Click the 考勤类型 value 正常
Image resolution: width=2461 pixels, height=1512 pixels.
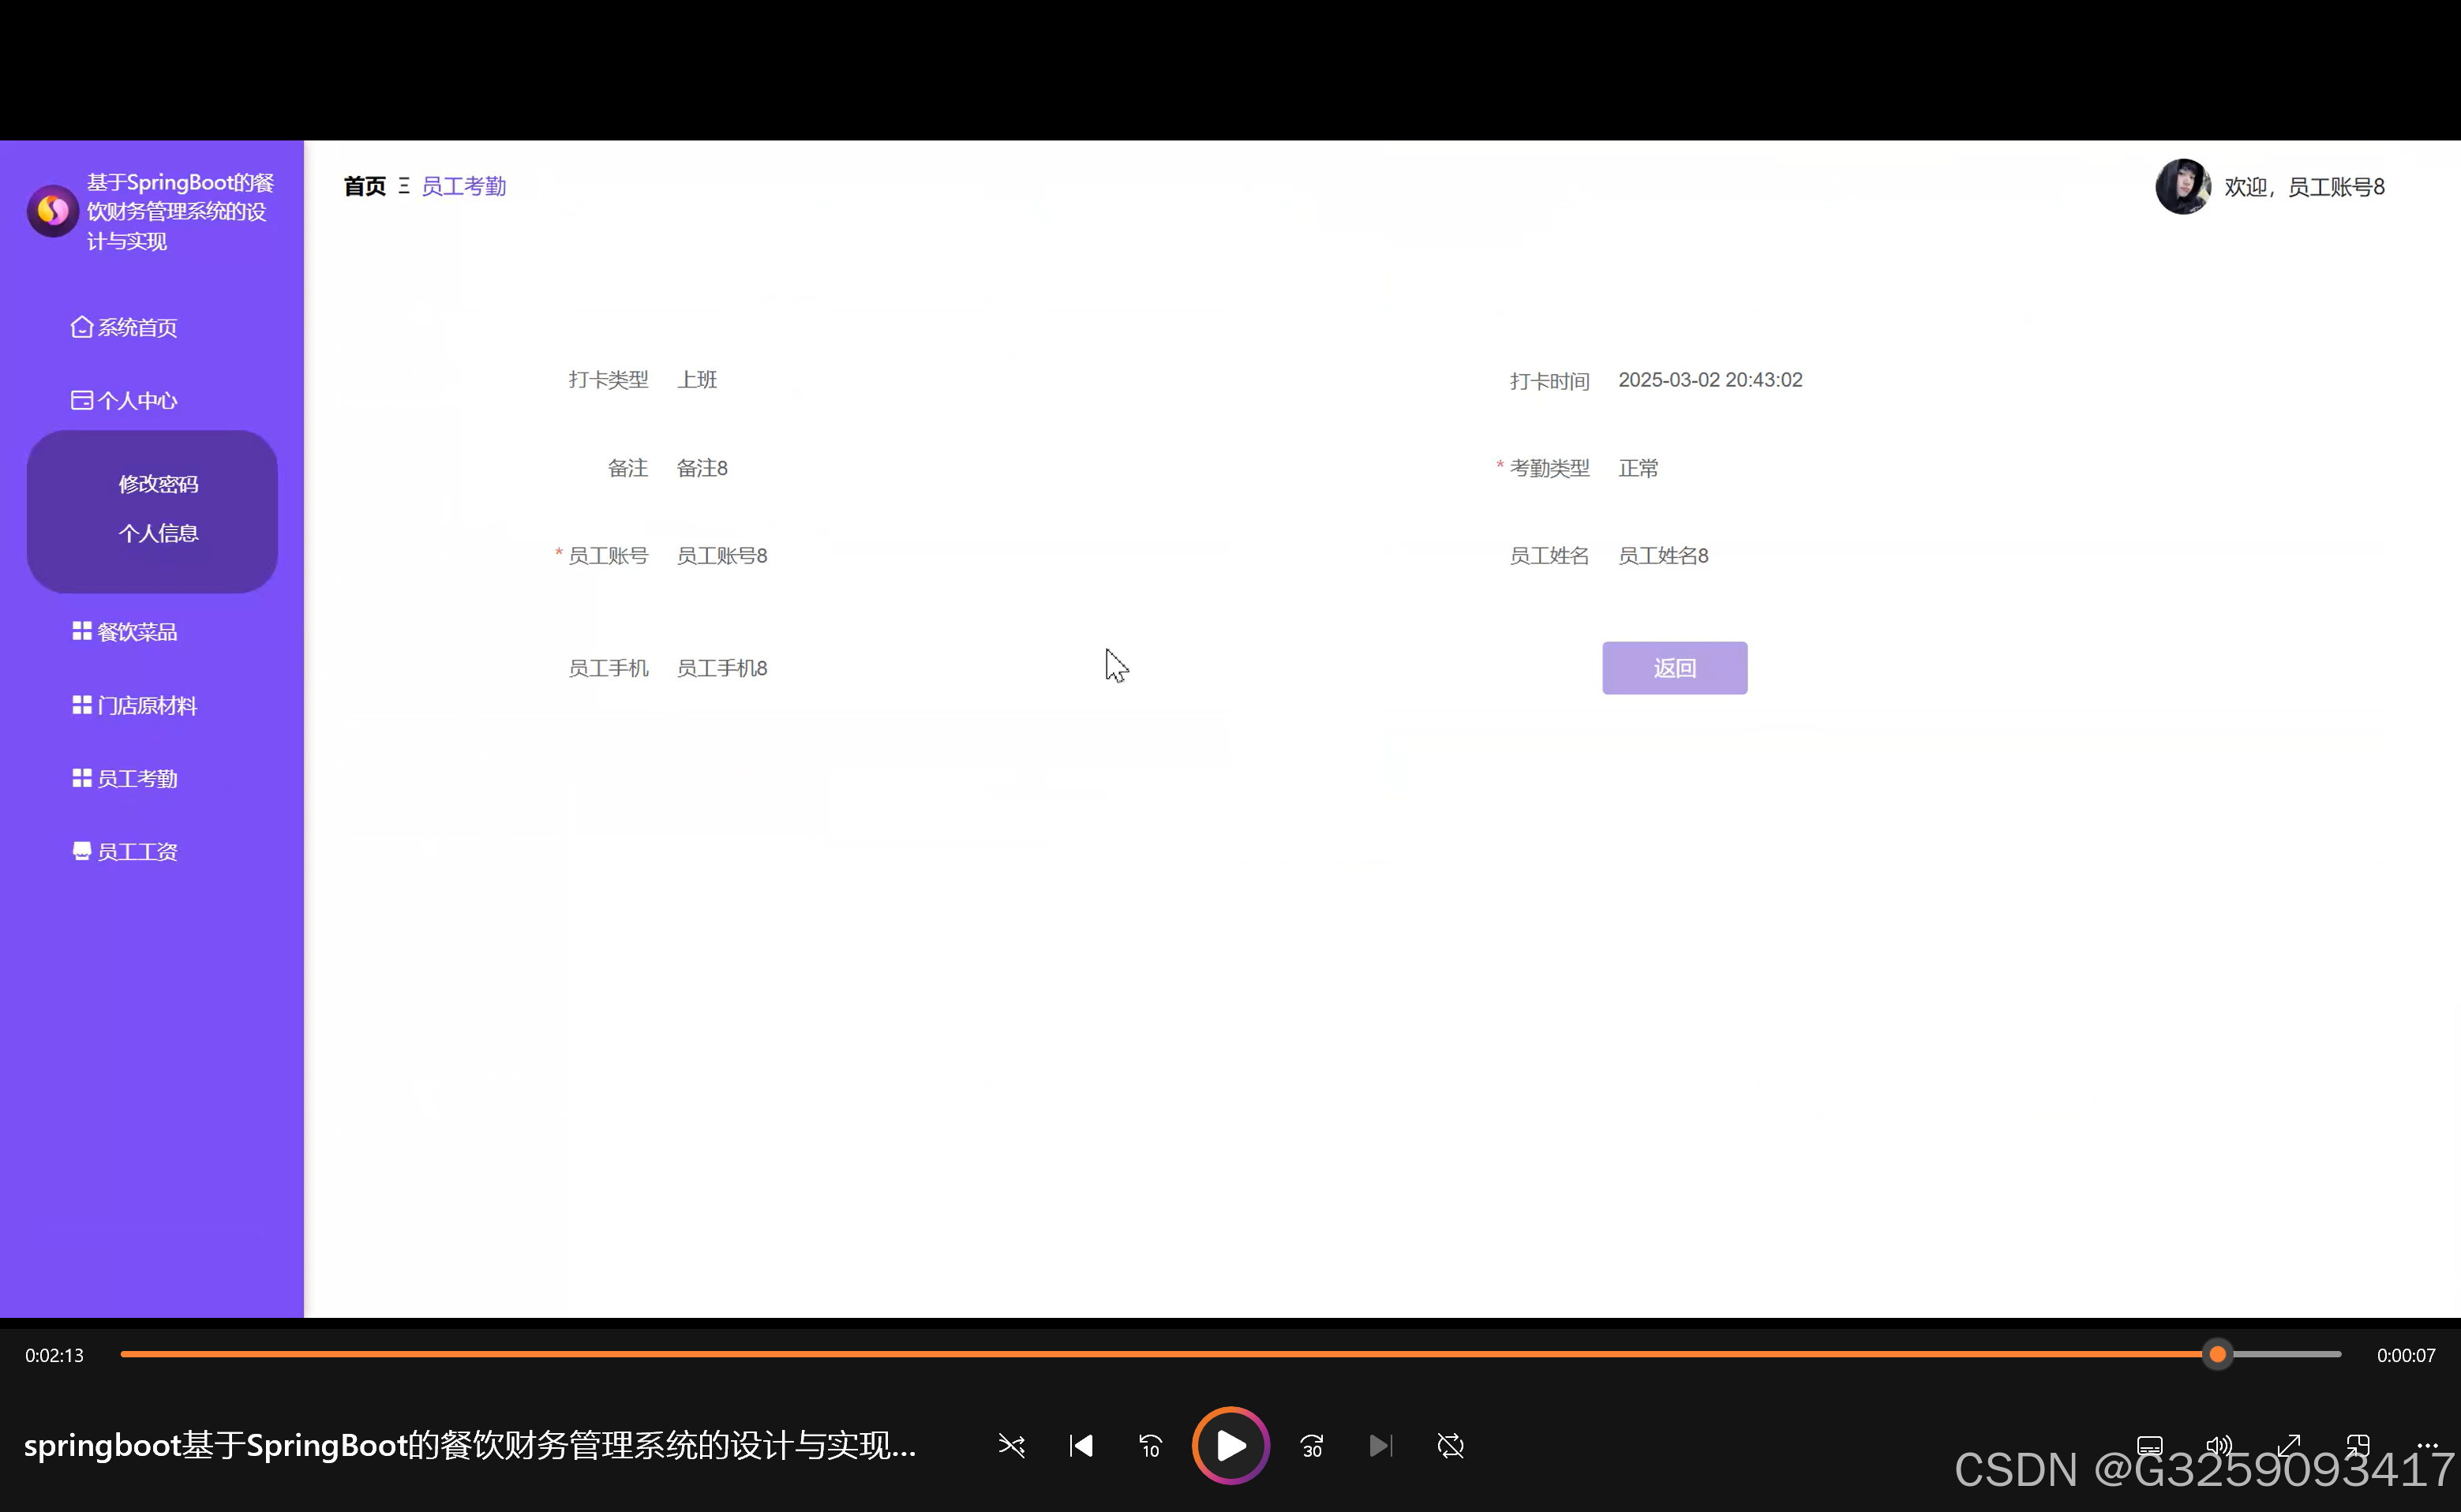1638,468
